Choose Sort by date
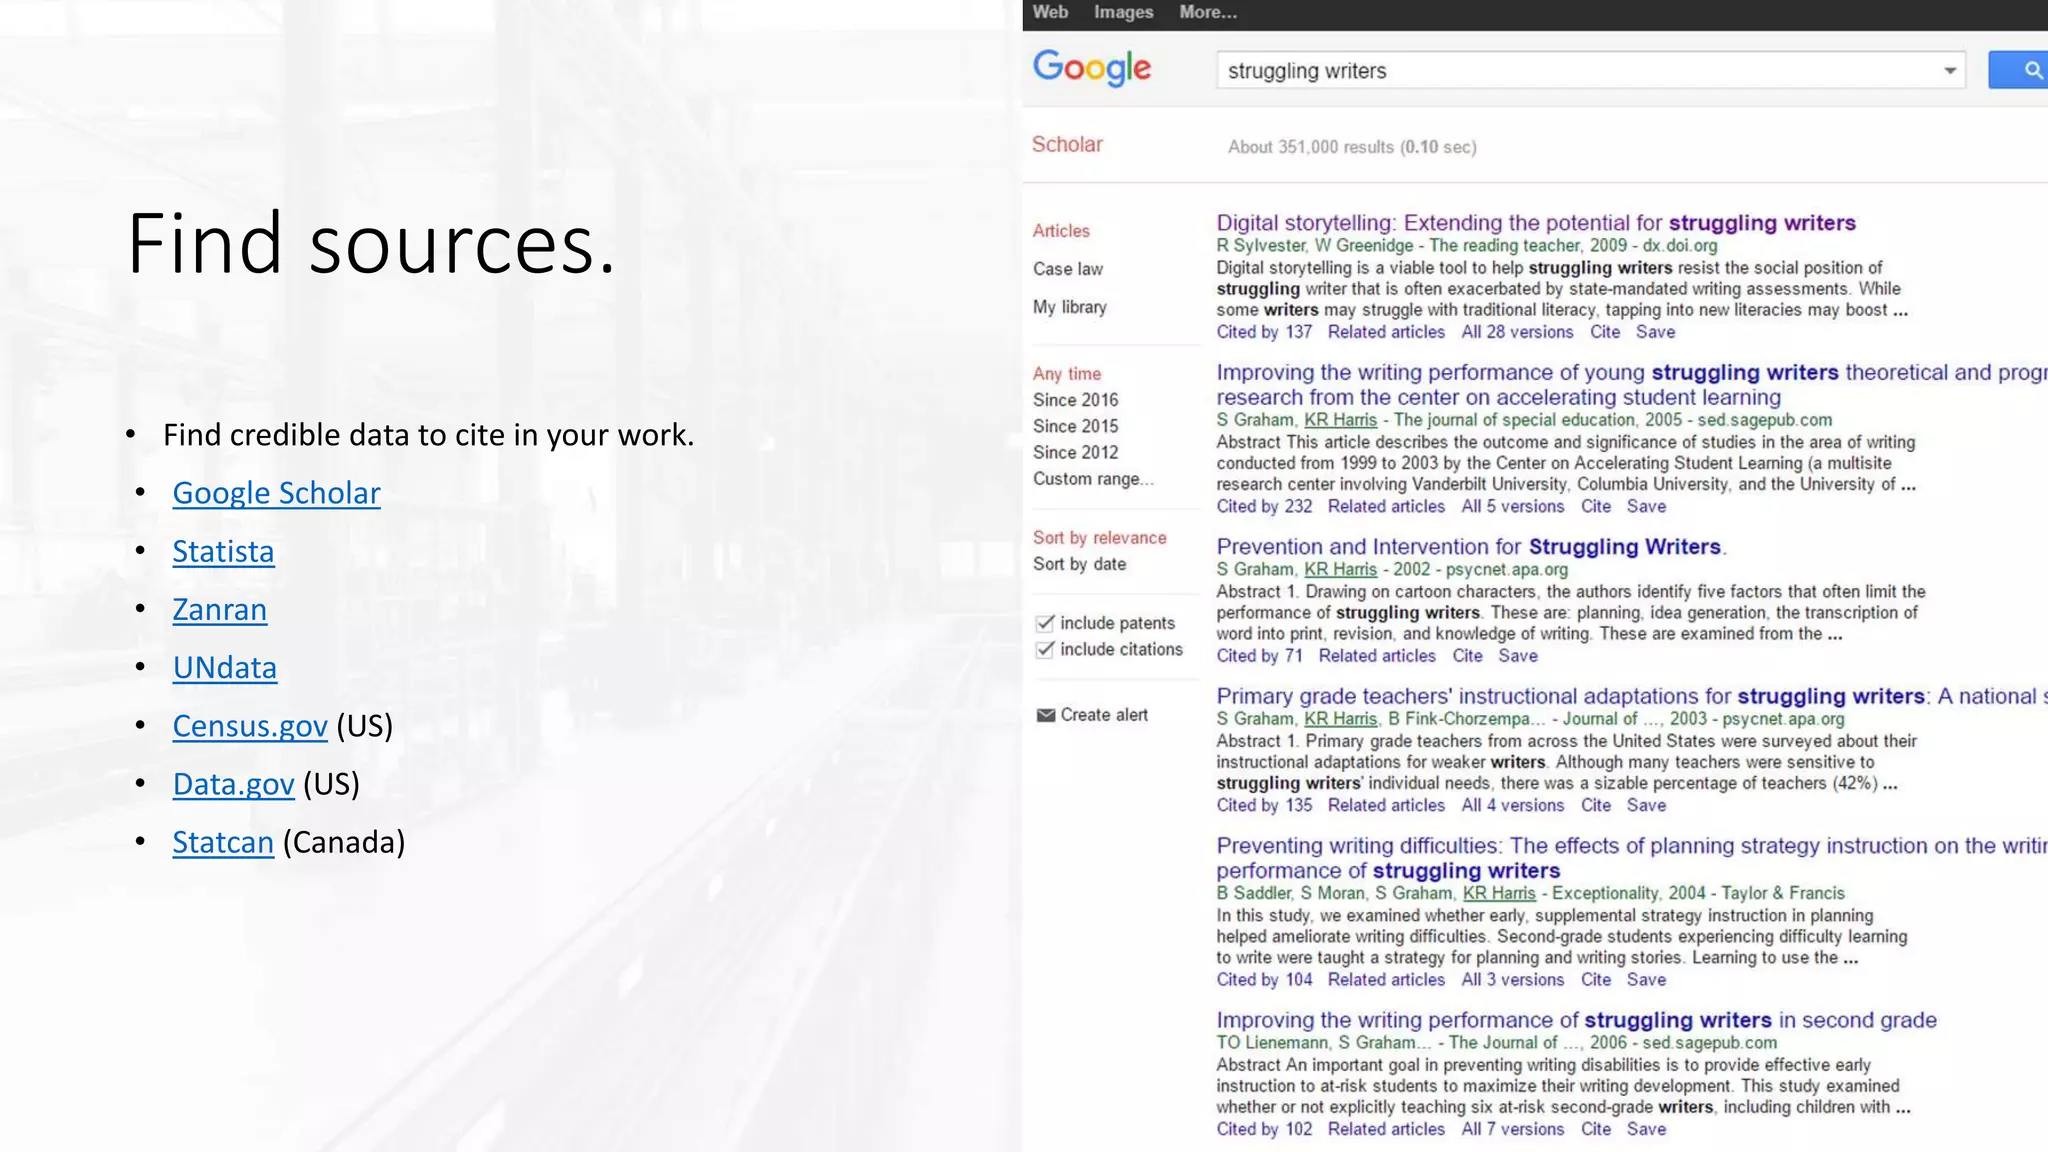This screenshot has width=2048, height=1152. [1080, 564]
